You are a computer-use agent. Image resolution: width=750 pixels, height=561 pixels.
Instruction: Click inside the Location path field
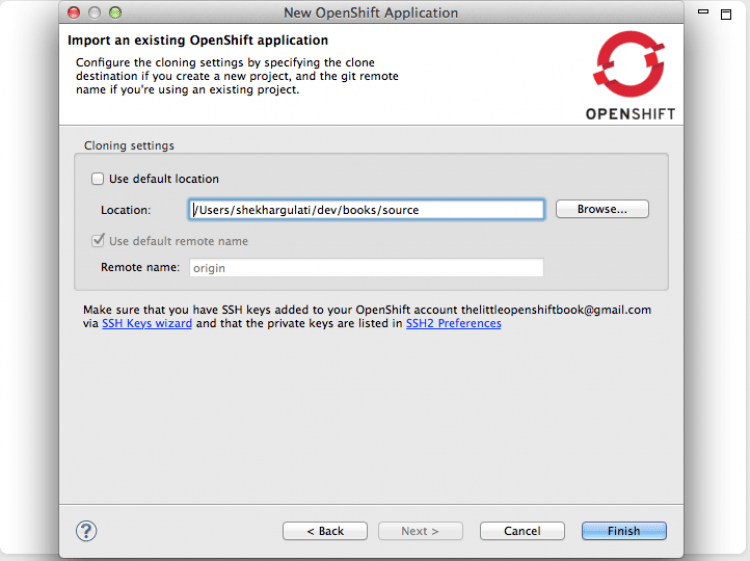coord(366,210)
